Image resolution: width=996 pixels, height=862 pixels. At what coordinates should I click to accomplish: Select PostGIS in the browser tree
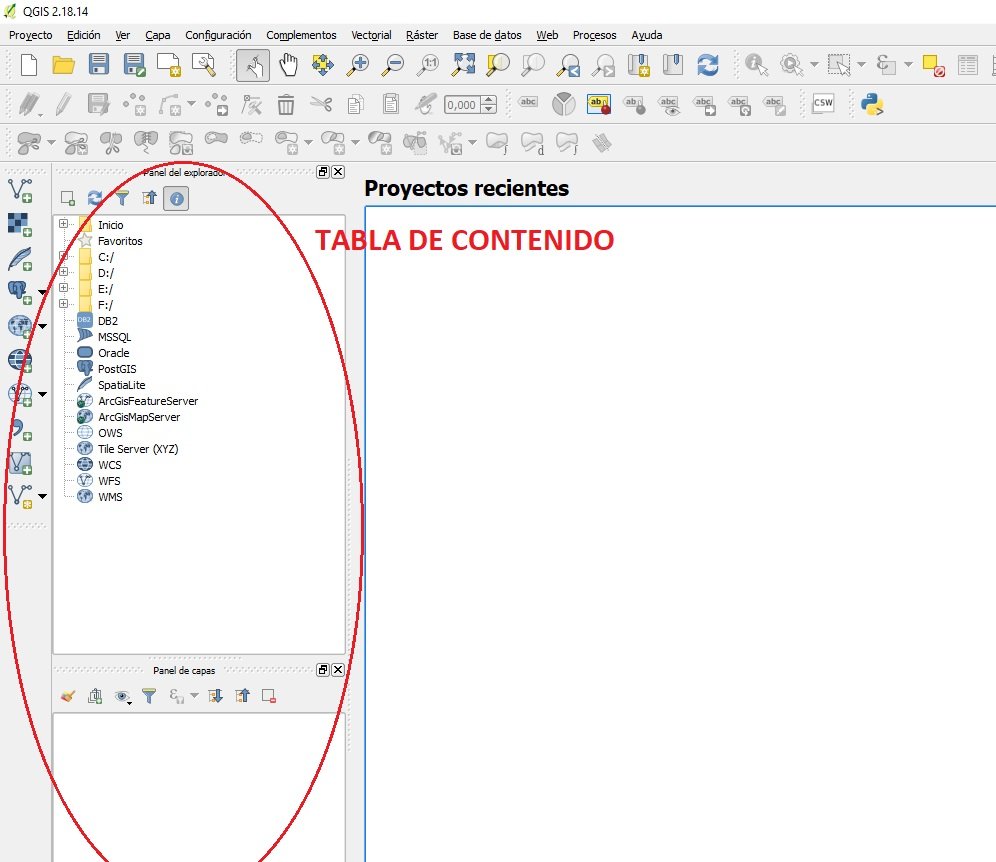117,369
